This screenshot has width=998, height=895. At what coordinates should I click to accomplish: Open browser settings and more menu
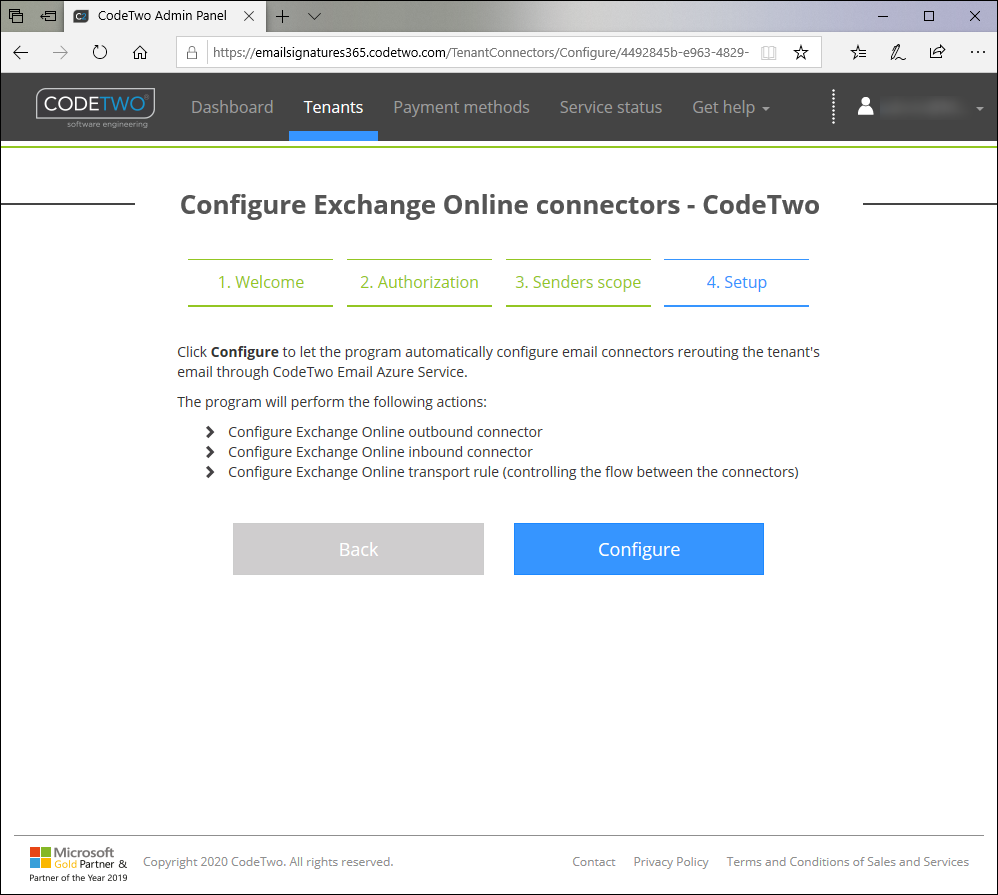point(977,53)
